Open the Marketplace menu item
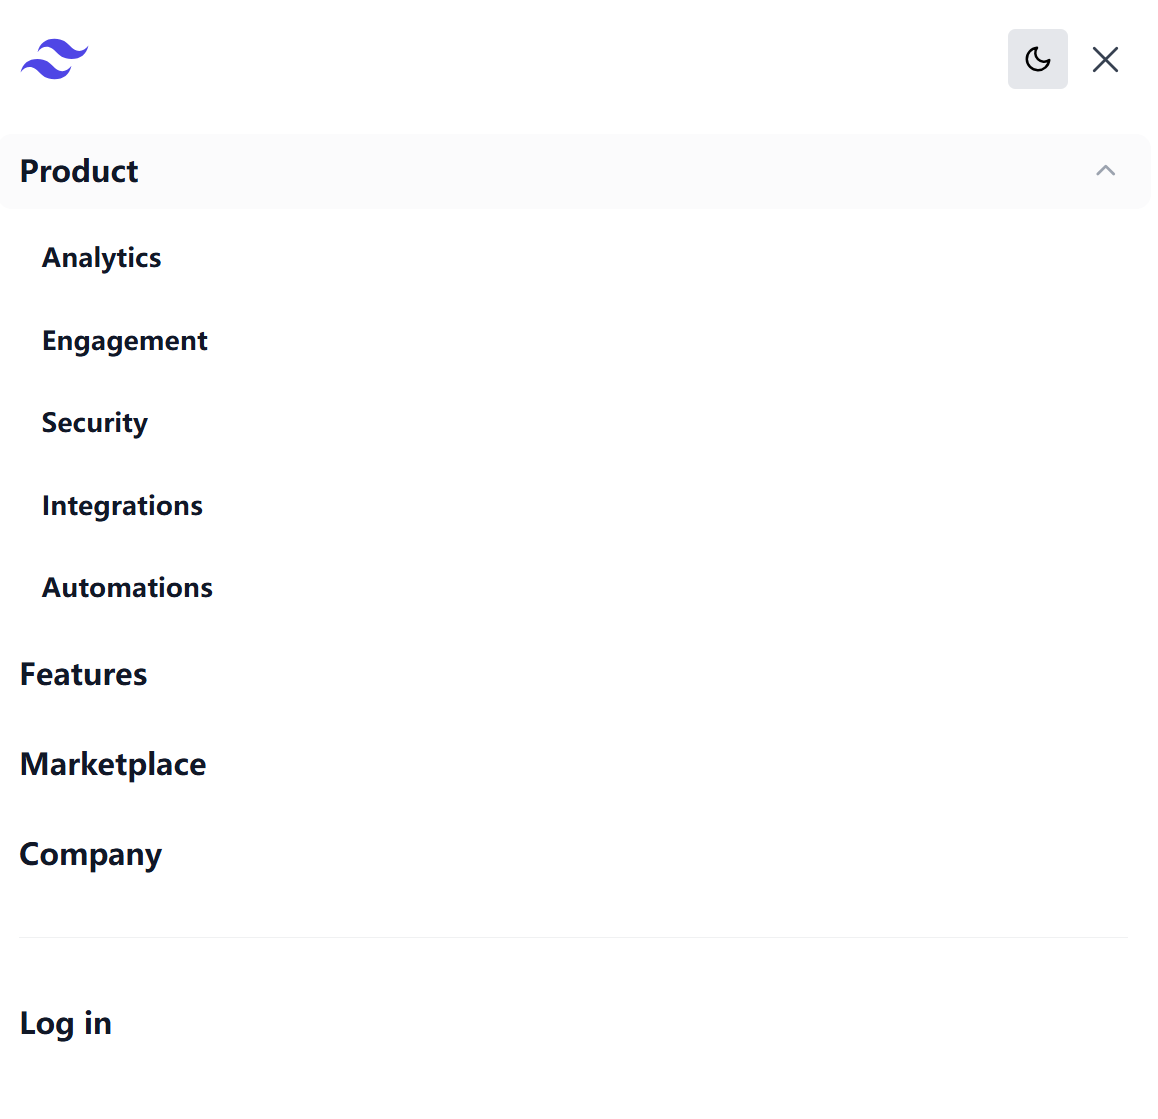The width and height of the screenshot is (1158, 1119). pyautogui.click(x=113, y=765)
